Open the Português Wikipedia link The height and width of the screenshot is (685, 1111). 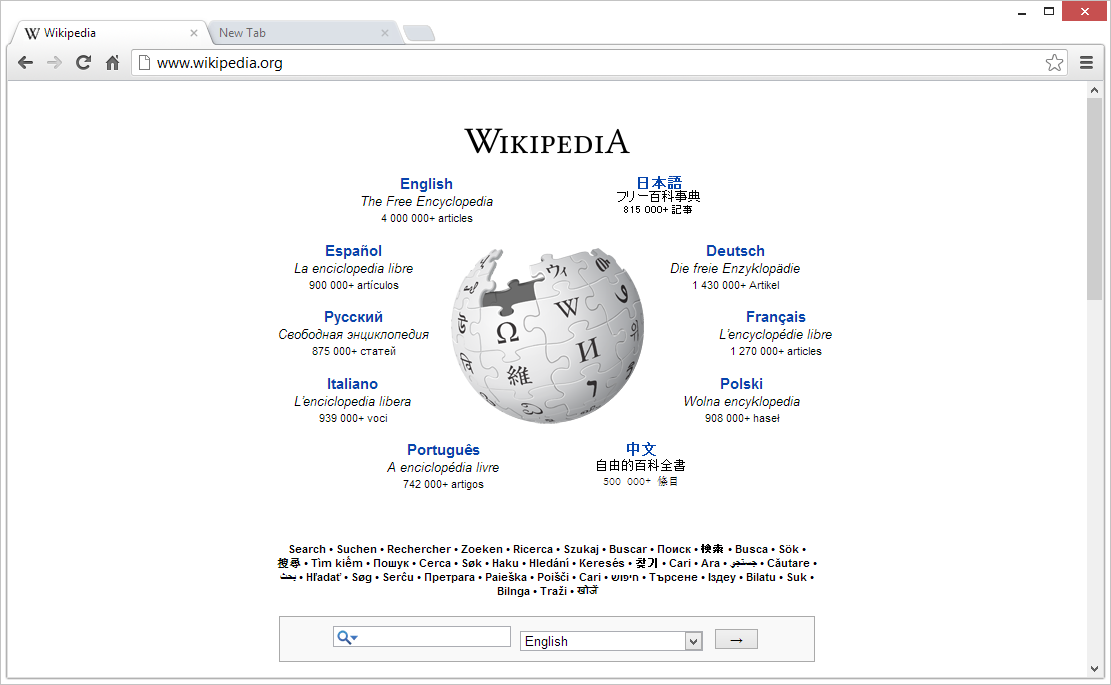(443, 450)
